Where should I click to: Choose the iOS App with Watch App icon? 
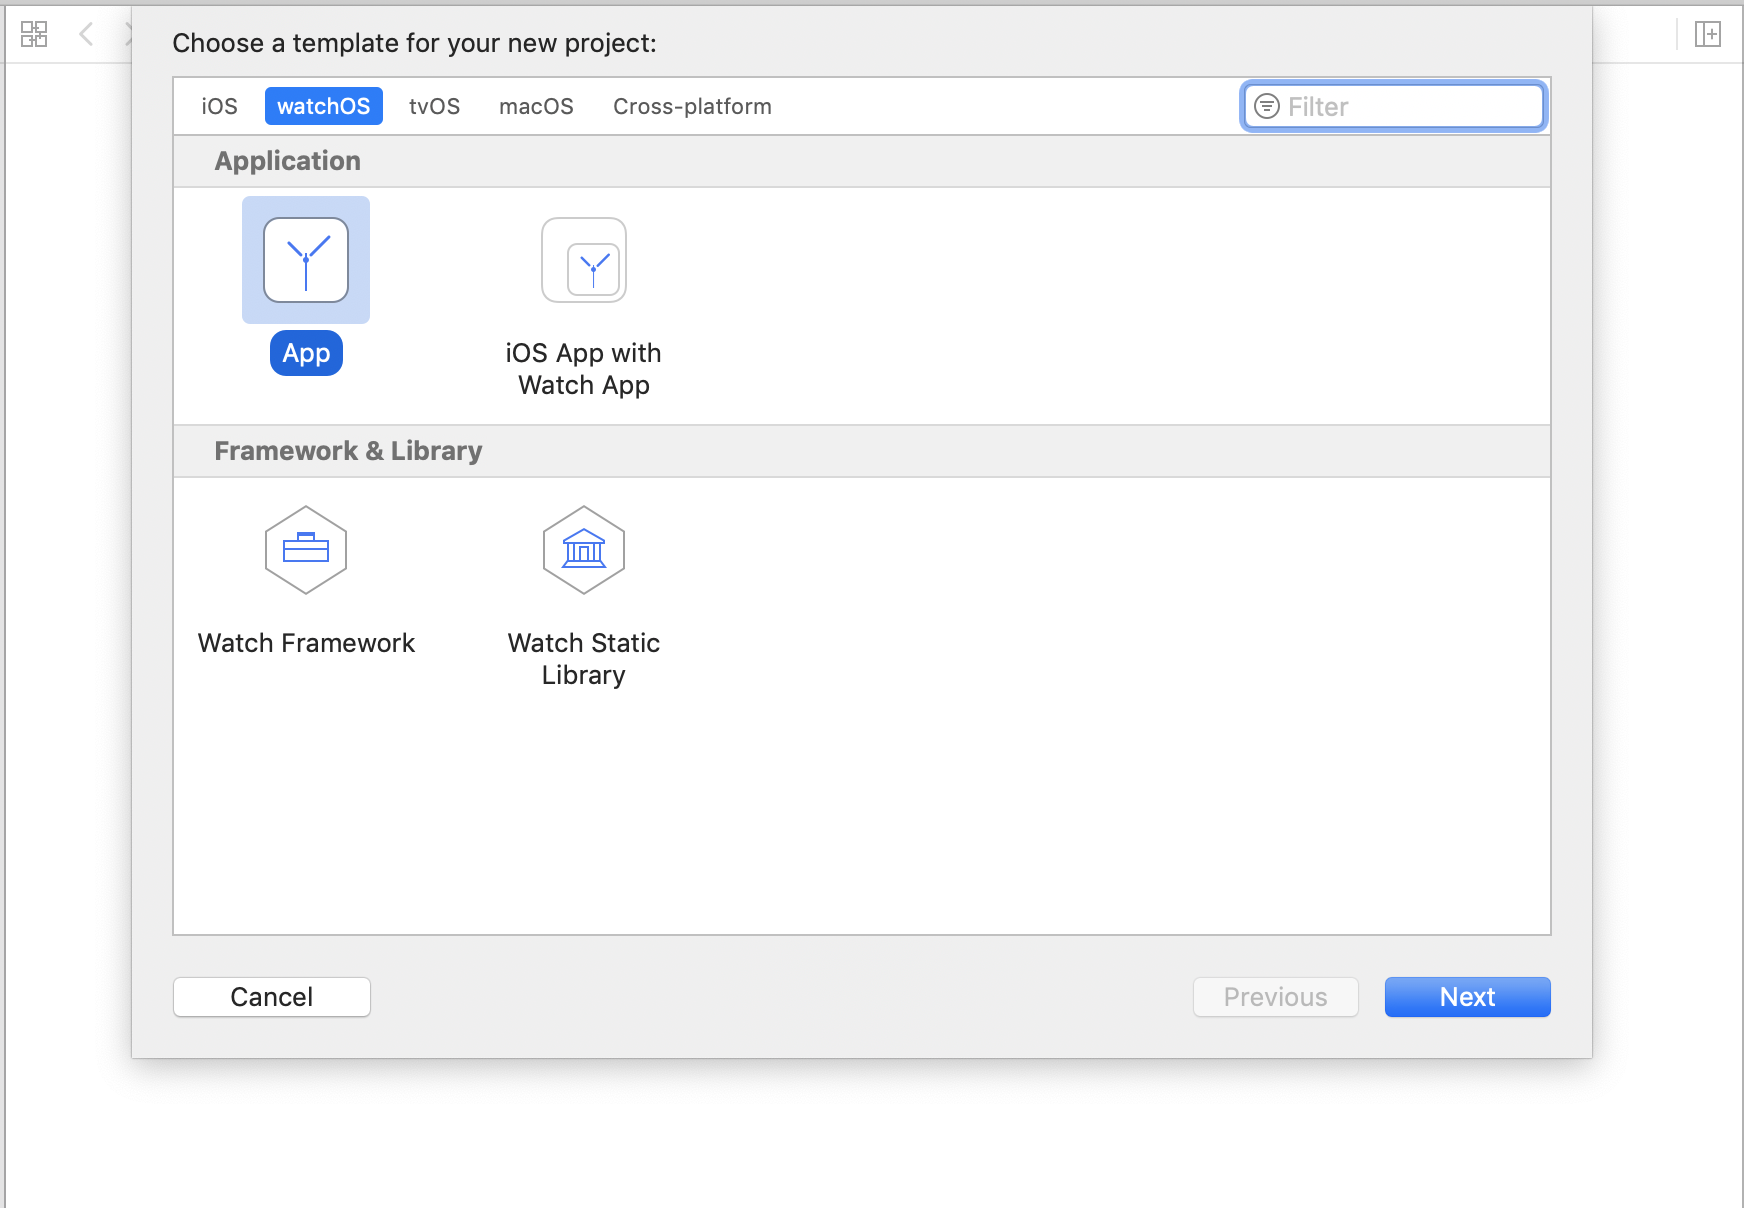point(584,260)
